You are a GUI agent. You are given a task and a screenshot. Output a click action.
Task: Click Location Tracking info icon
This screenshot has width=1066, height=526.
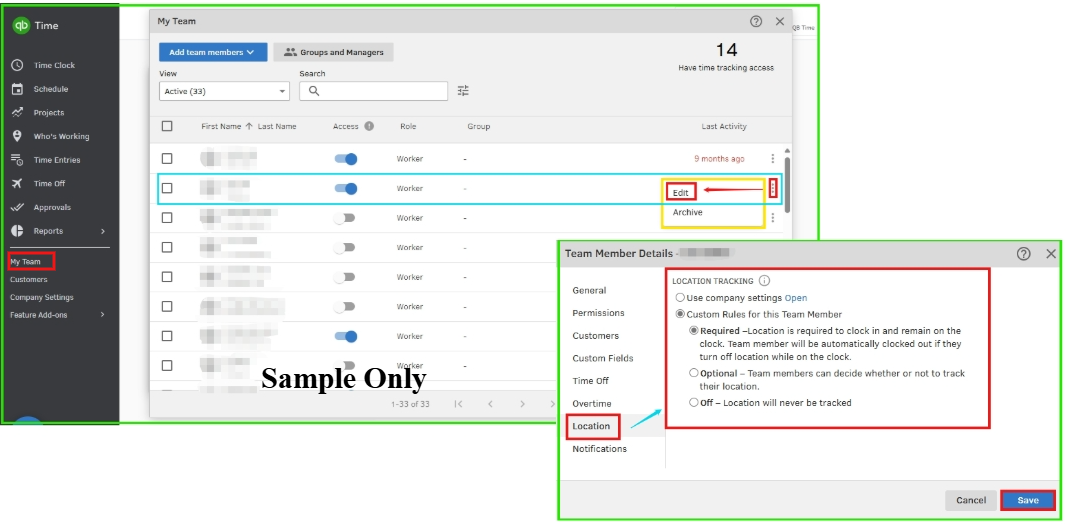[x=764, y=281]
